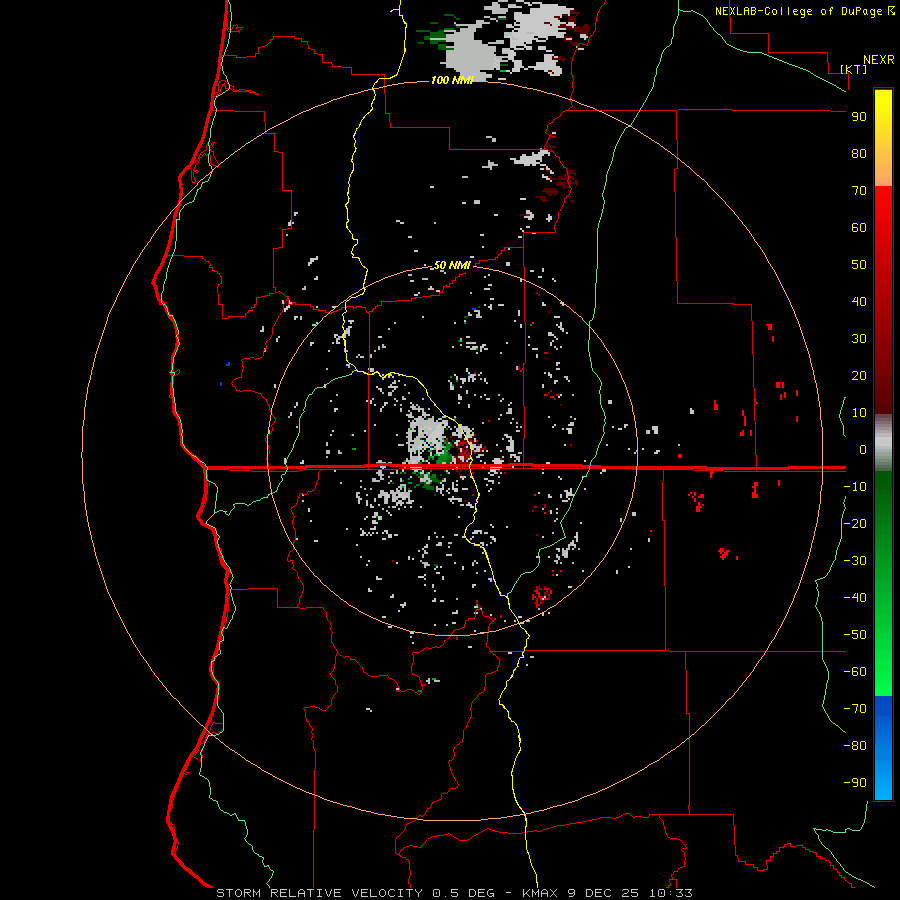The image size is (900, 900).
Task: Click the NEXR label
Action: [879, 60]
